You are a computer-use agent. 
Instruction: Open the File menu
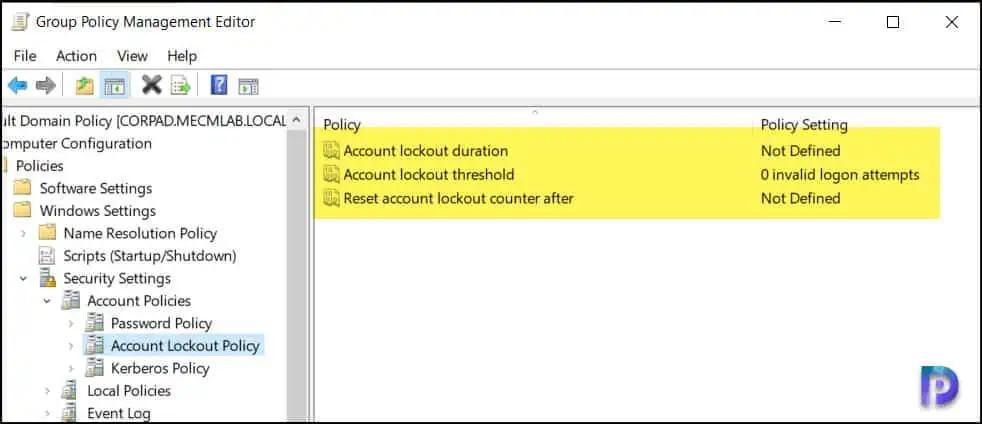pyautogui.click(x=25, y=56)
